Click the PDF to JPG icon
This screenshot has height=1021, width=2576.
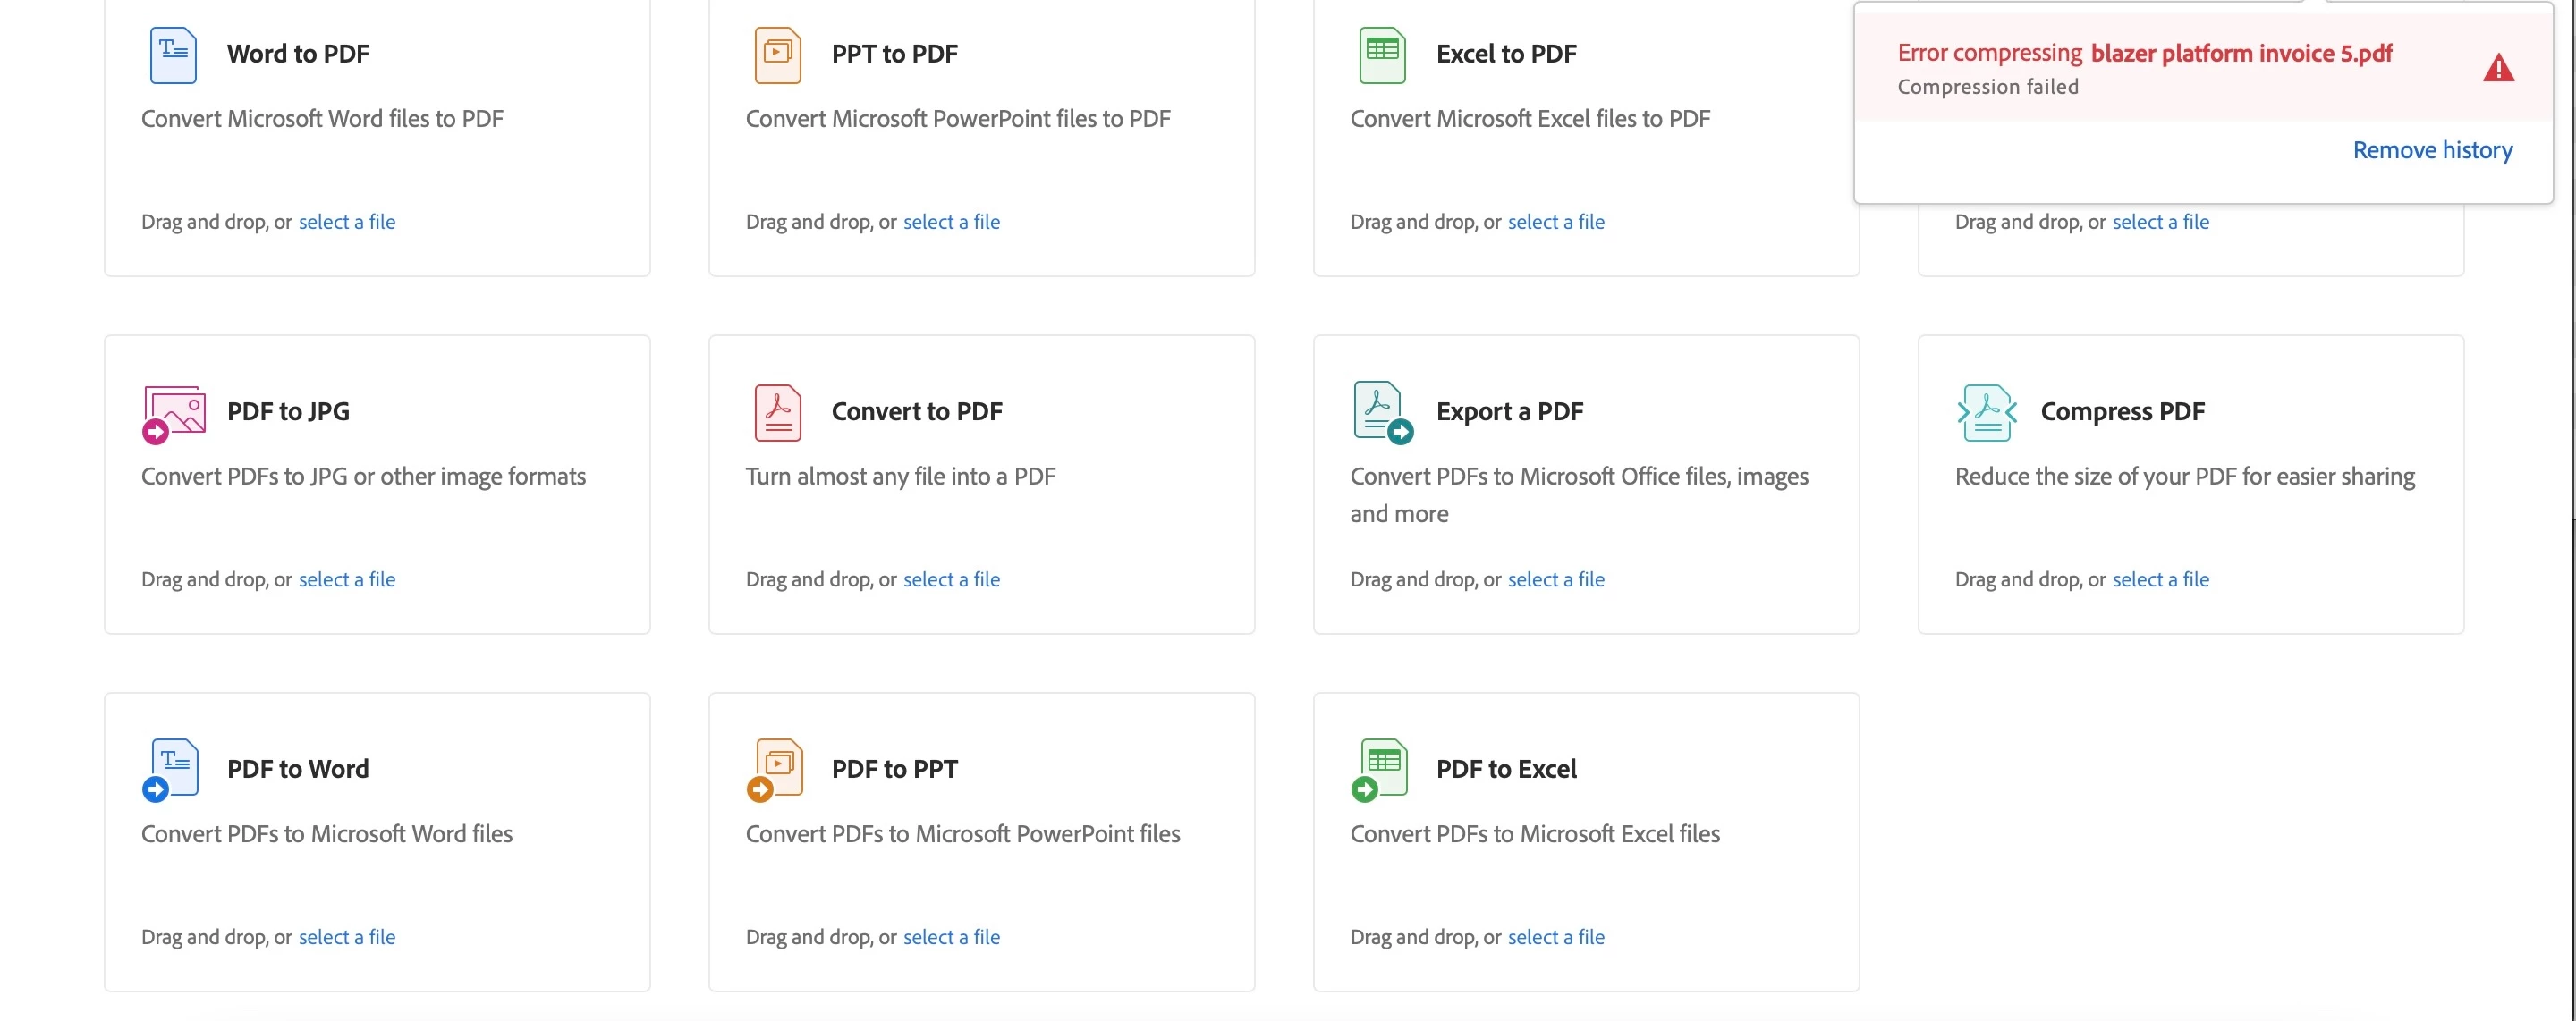point(174,413)
